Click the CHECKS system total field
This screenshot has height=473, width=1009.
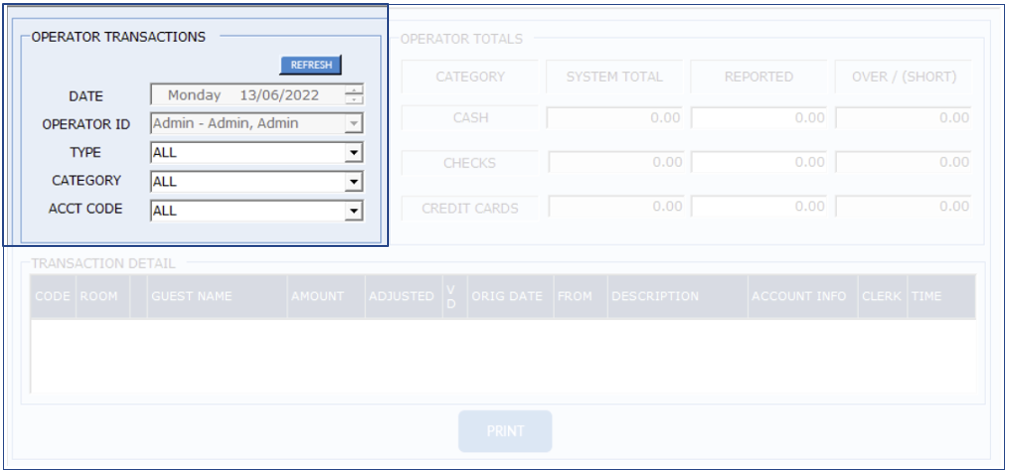point(615,162)
